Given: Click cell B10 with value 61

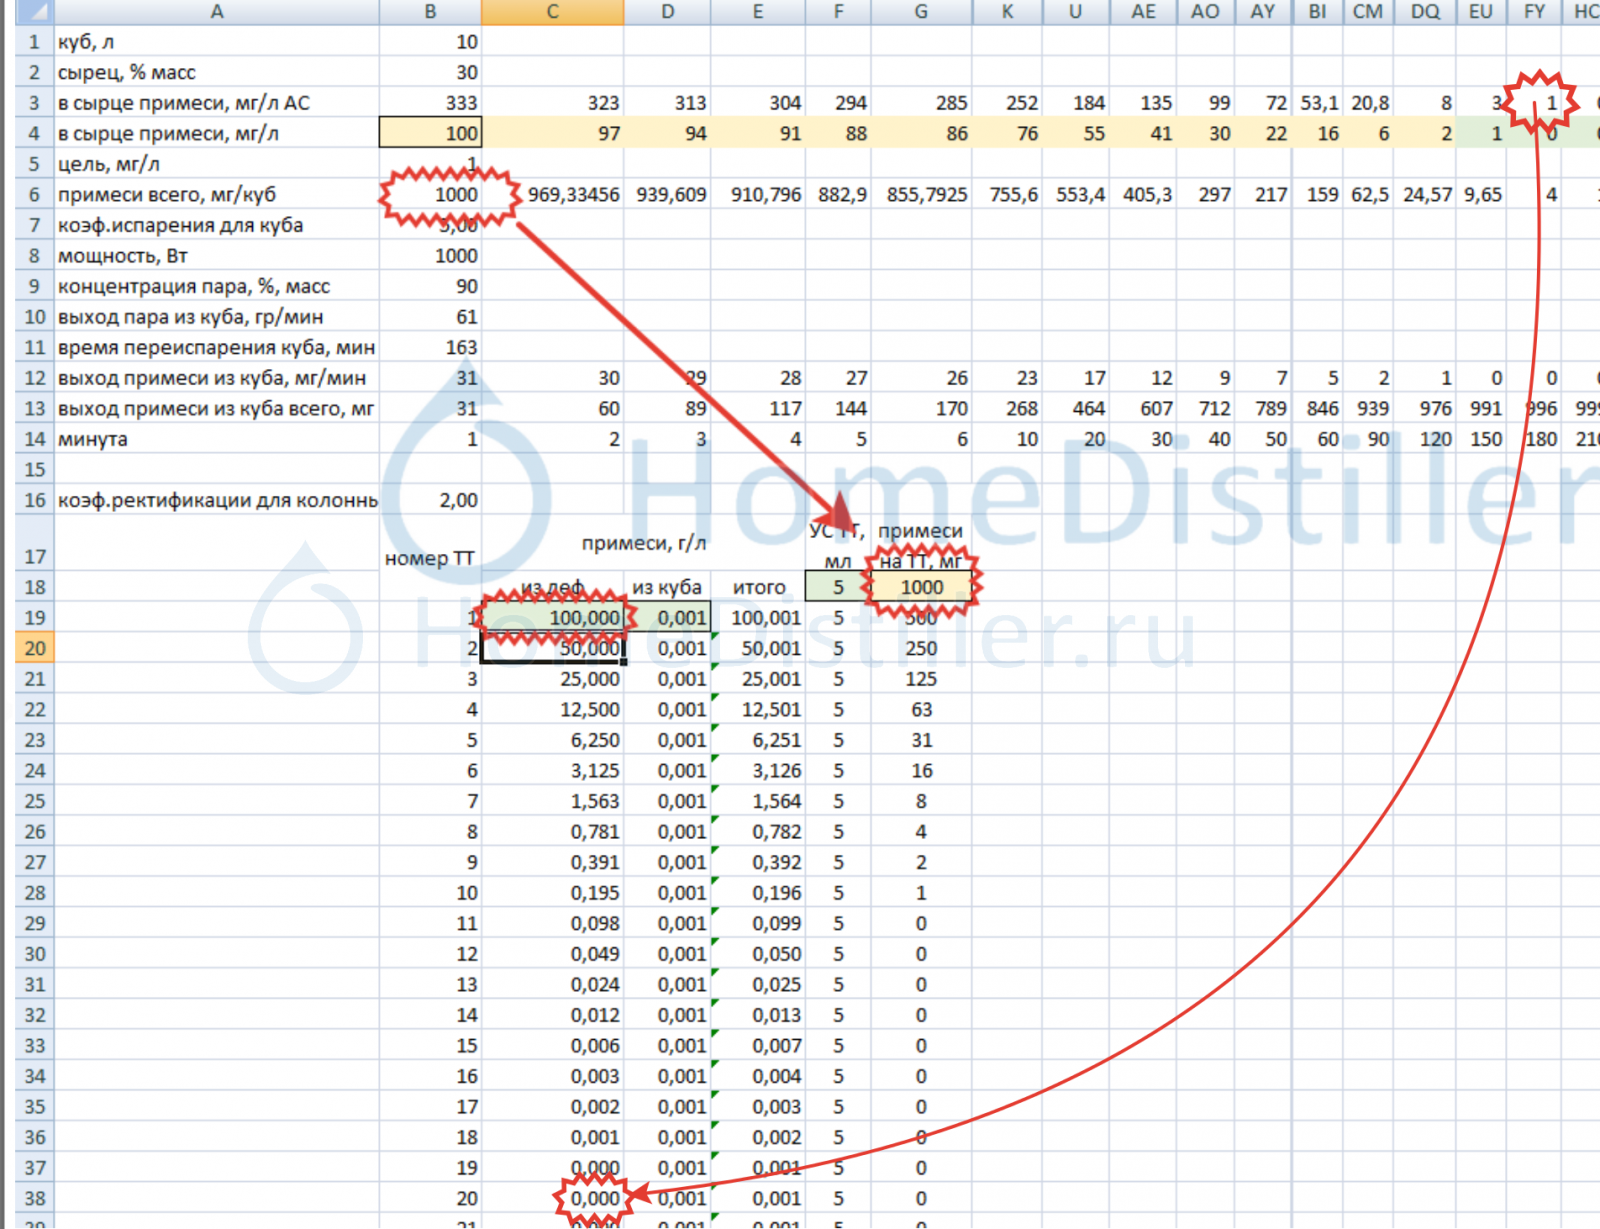Looking at the screenshot, I should tap(430, 317).
